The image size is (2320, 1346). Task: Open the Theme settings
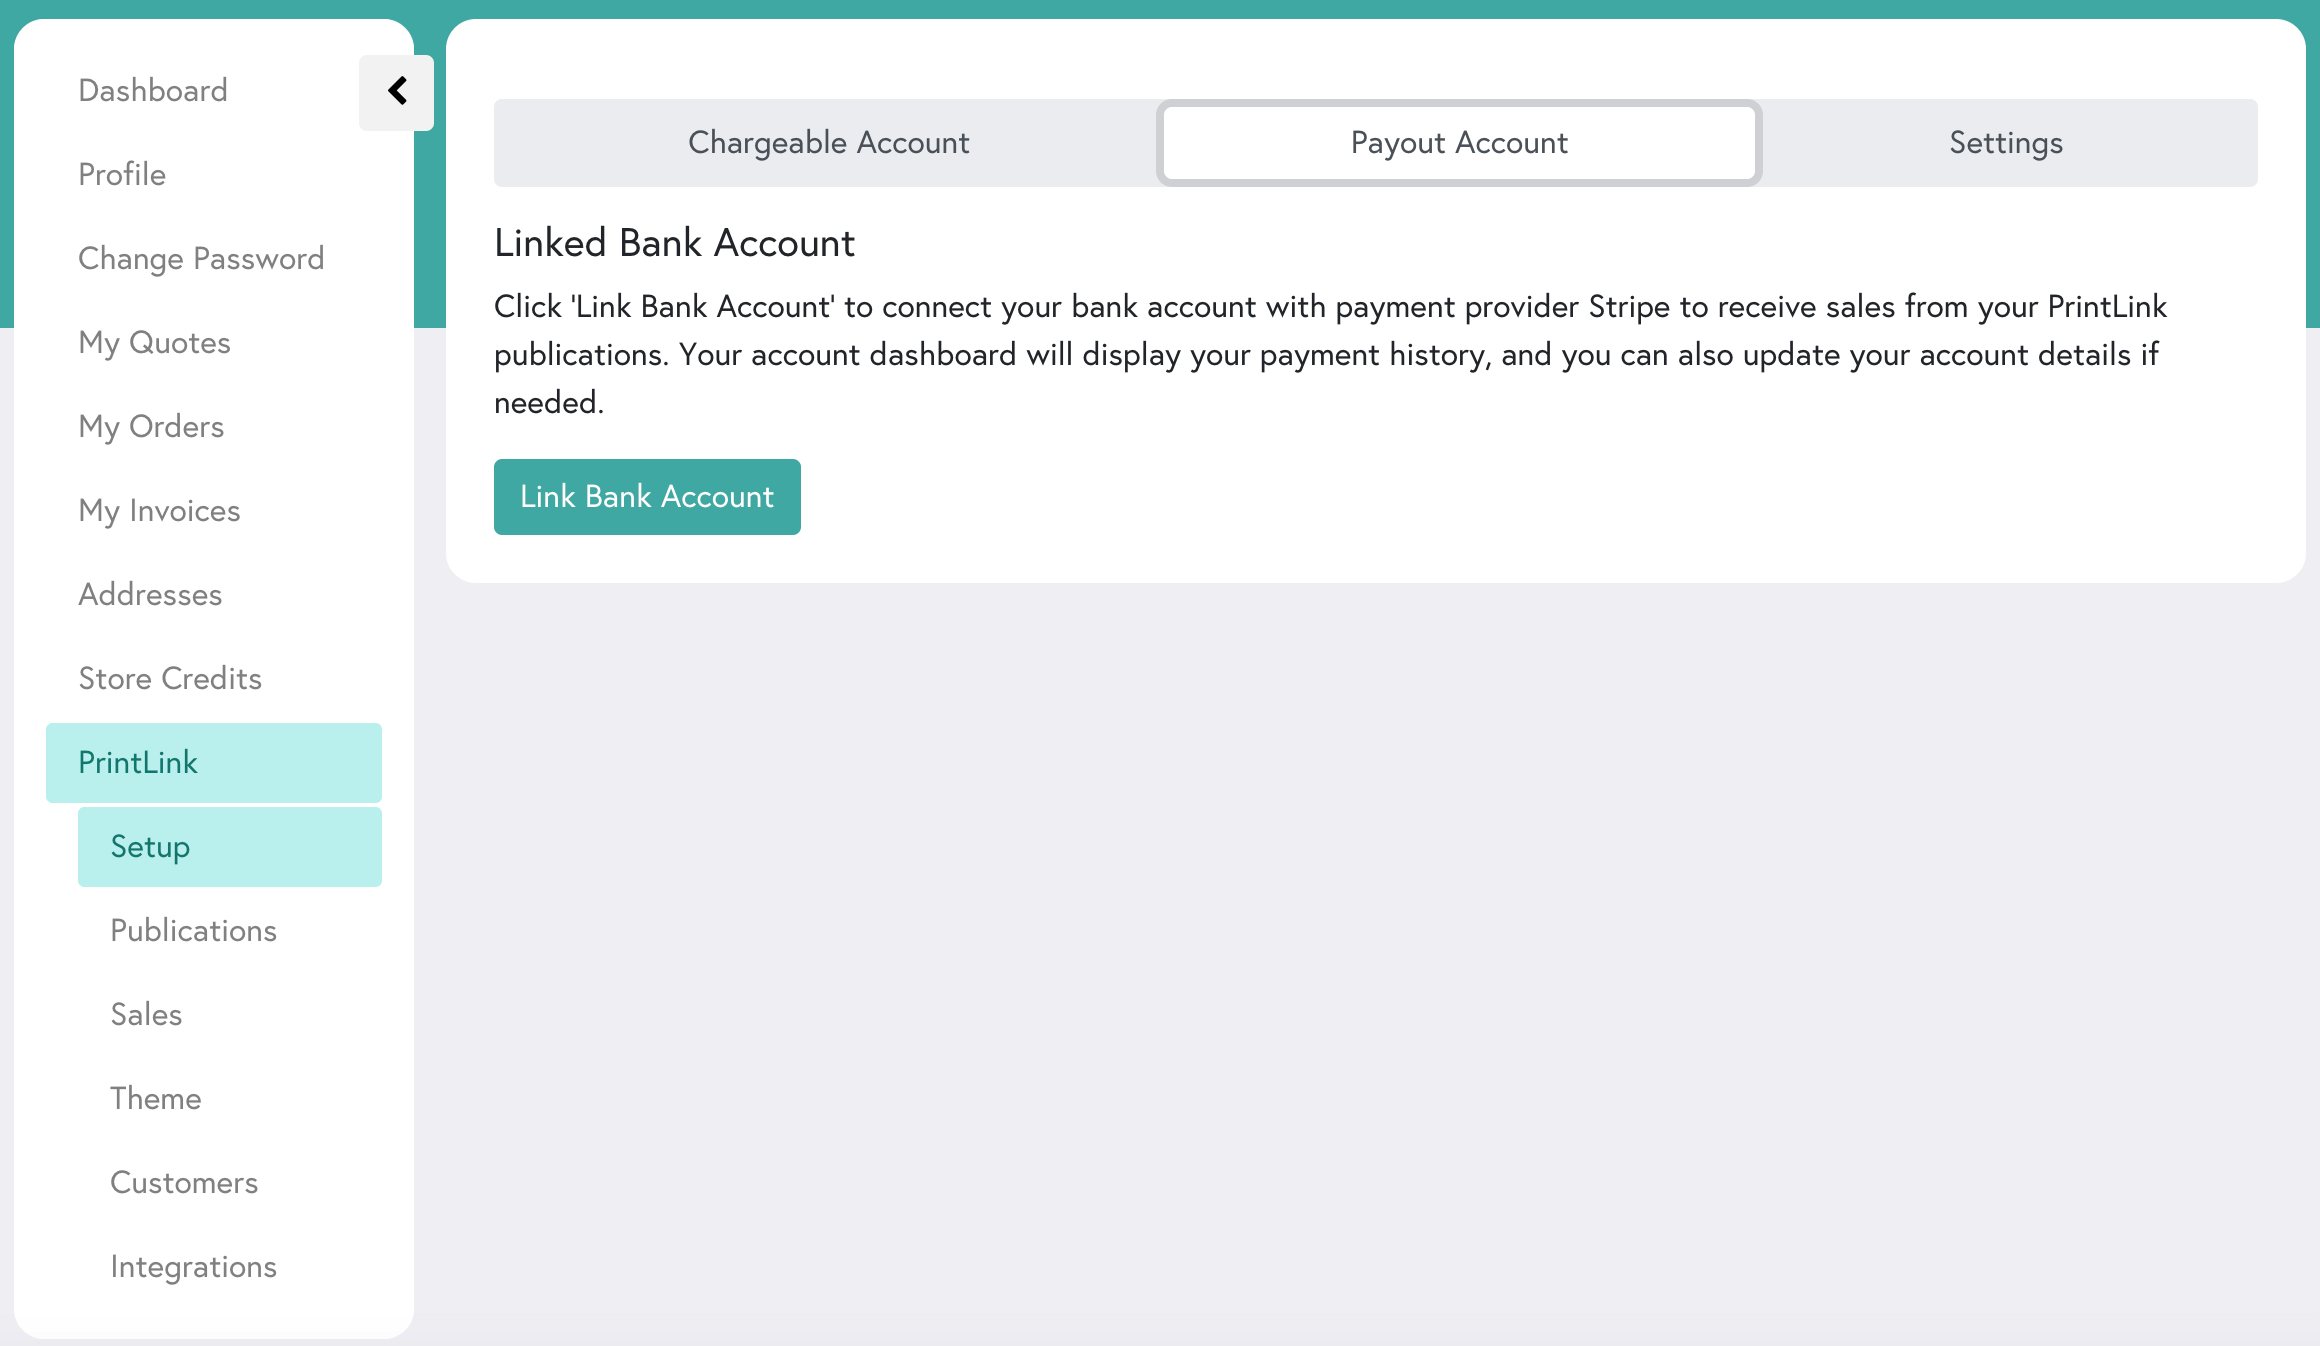(x=155, y=1098)
